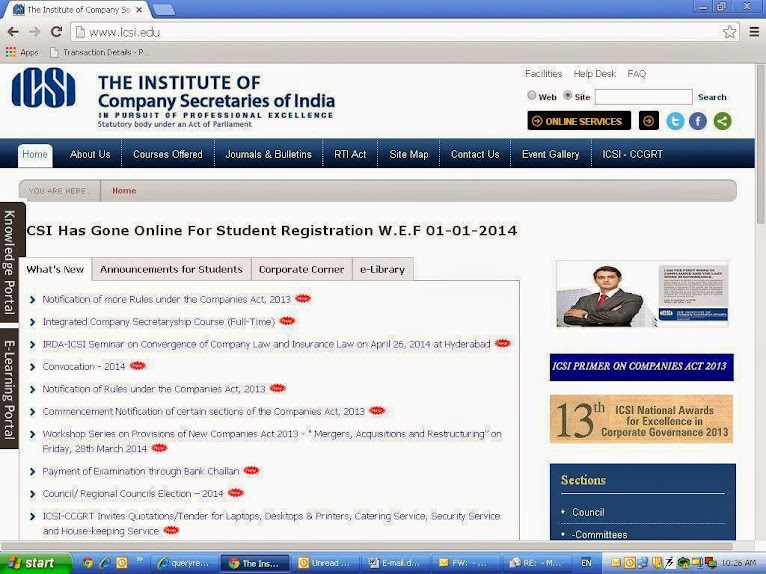Image resolution: width=766 pixels, height=574 pixels.
Task: Open Commencement Notification of certain sections link
Action: coord(203,411)
